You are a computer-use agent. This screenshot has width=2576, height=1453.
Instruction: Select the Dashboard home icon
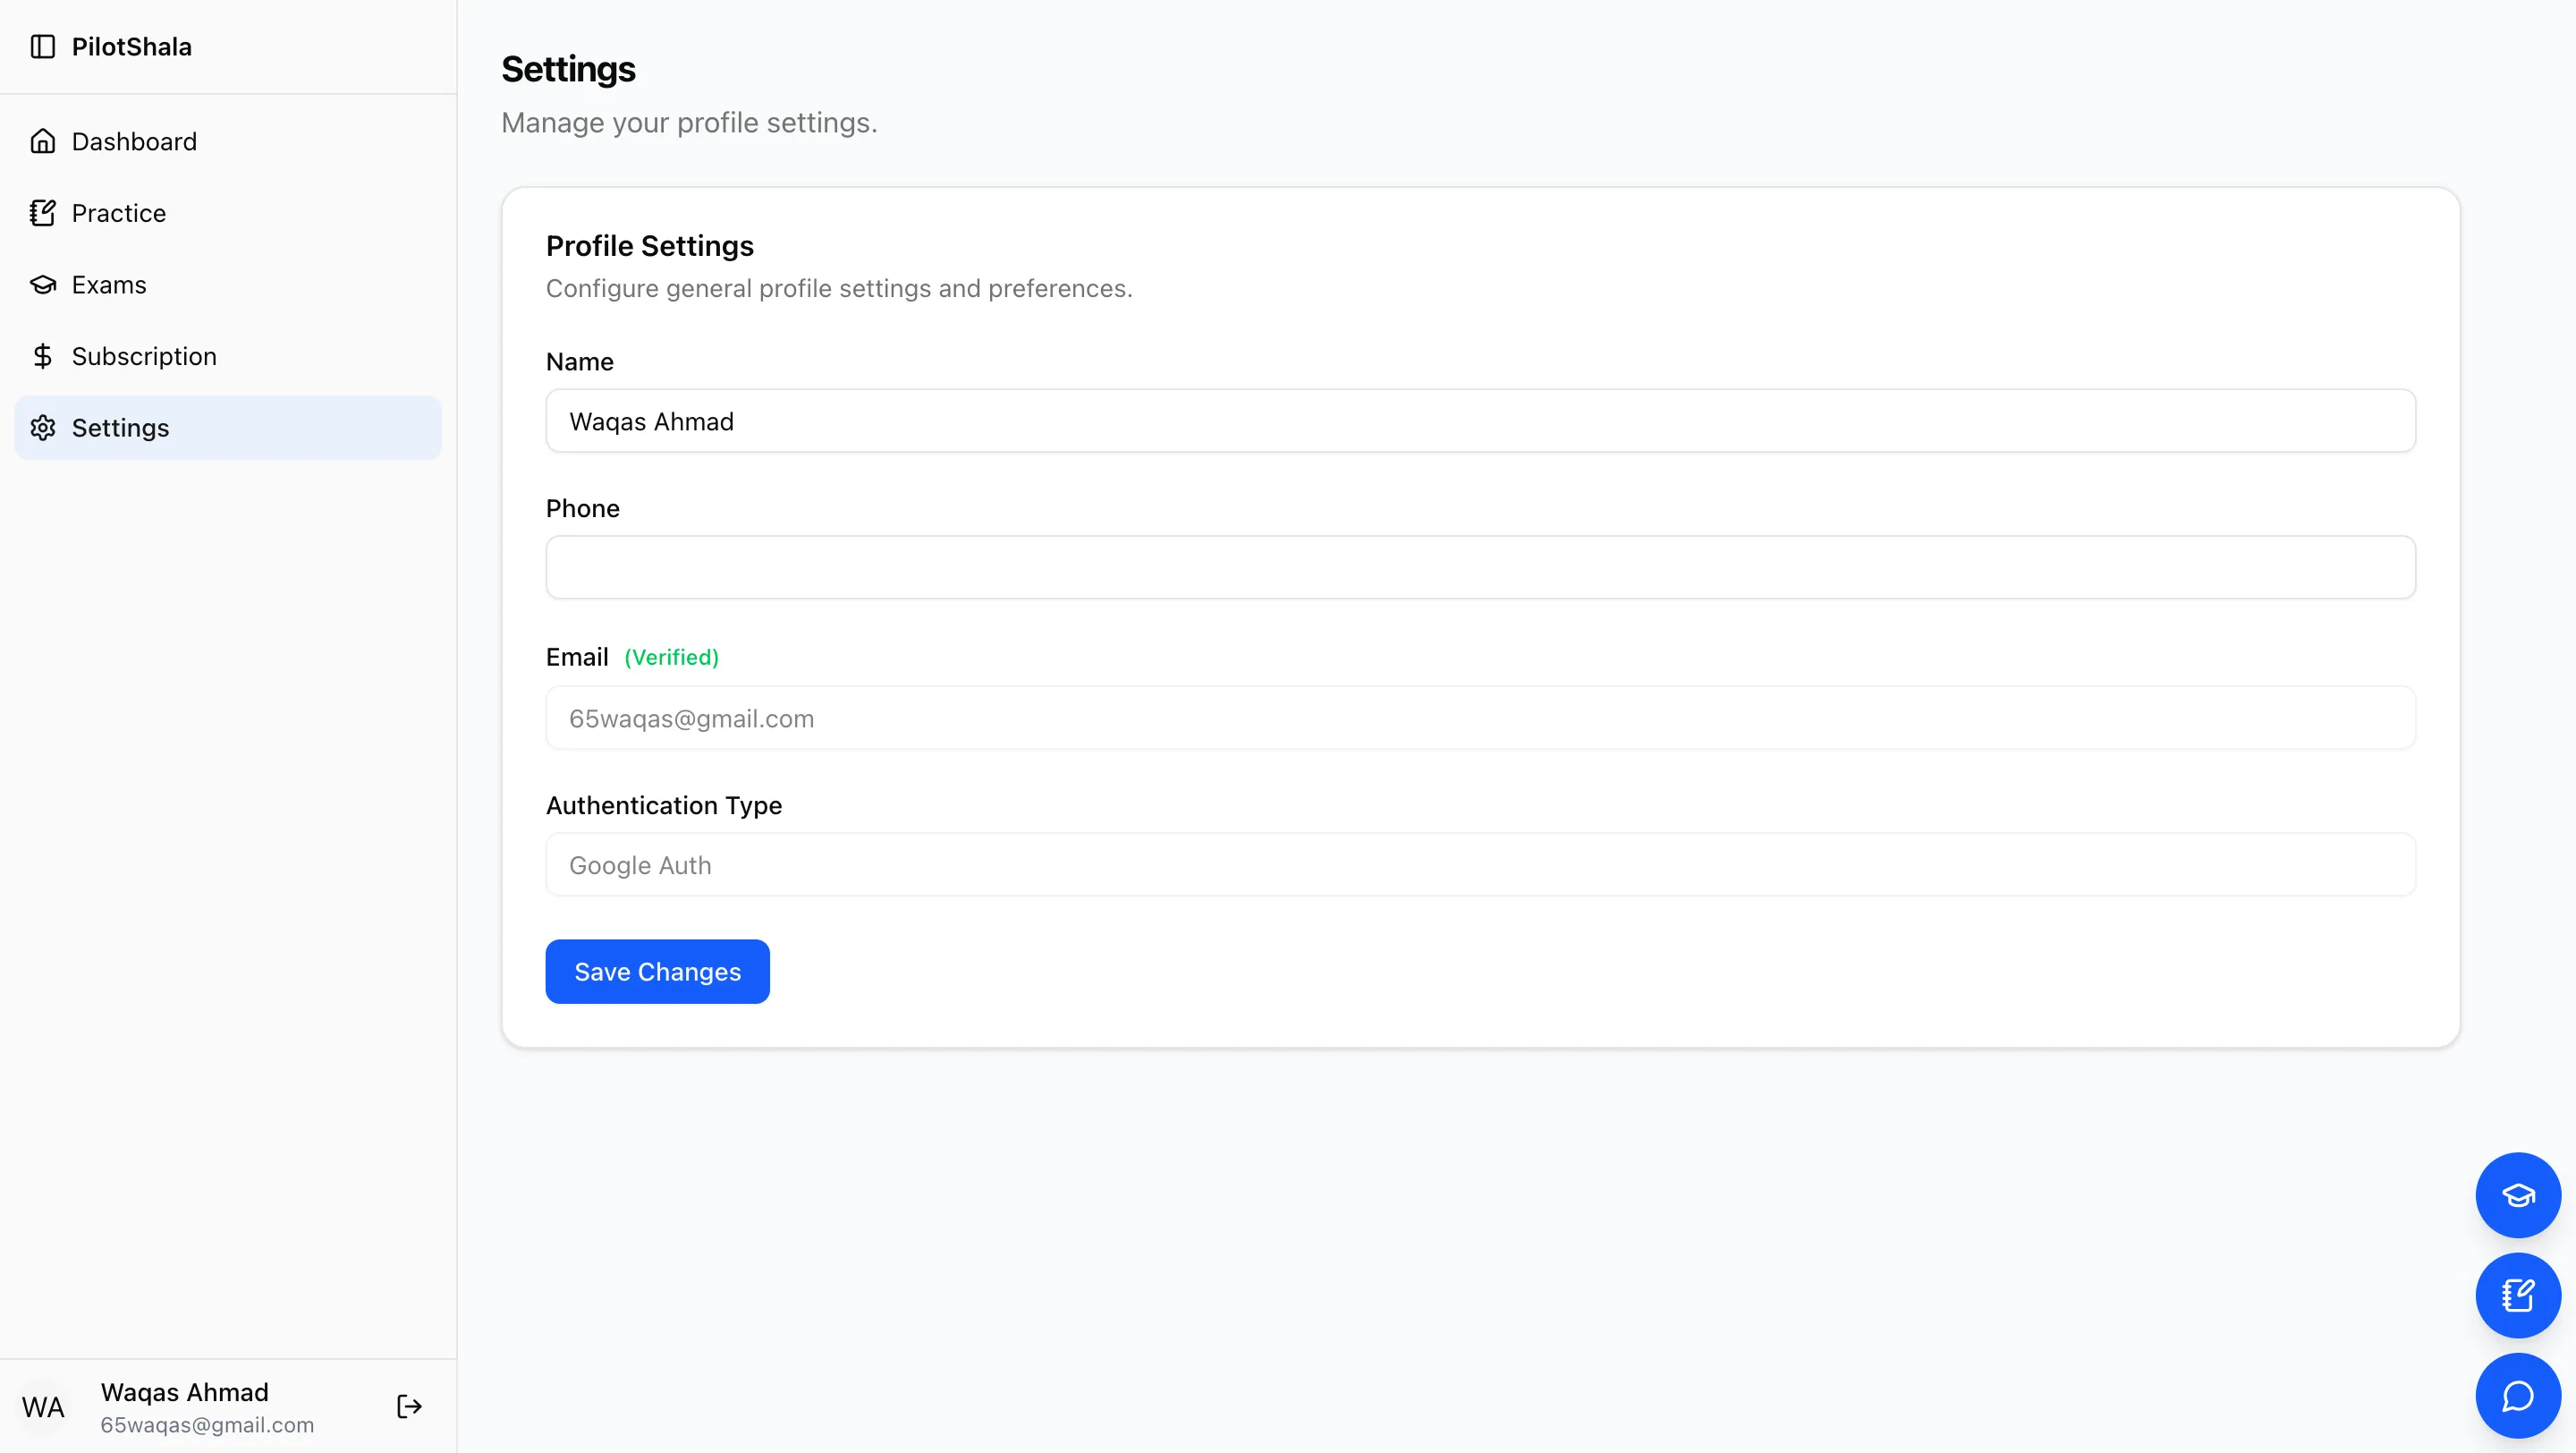coord(43,141)
